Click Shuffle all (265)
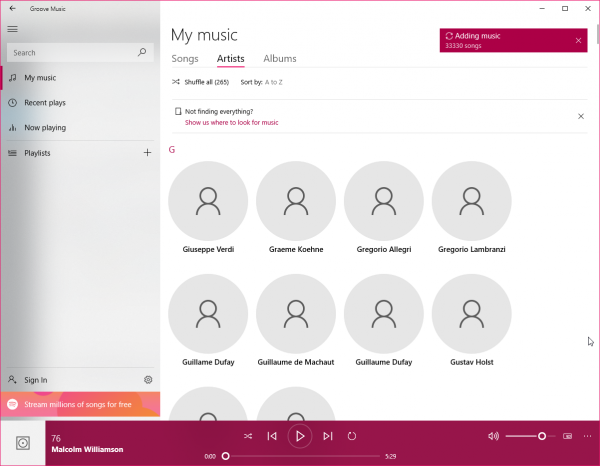Image resolution: width=600 pixels, height=466 pixels. [x=201, y=82]
